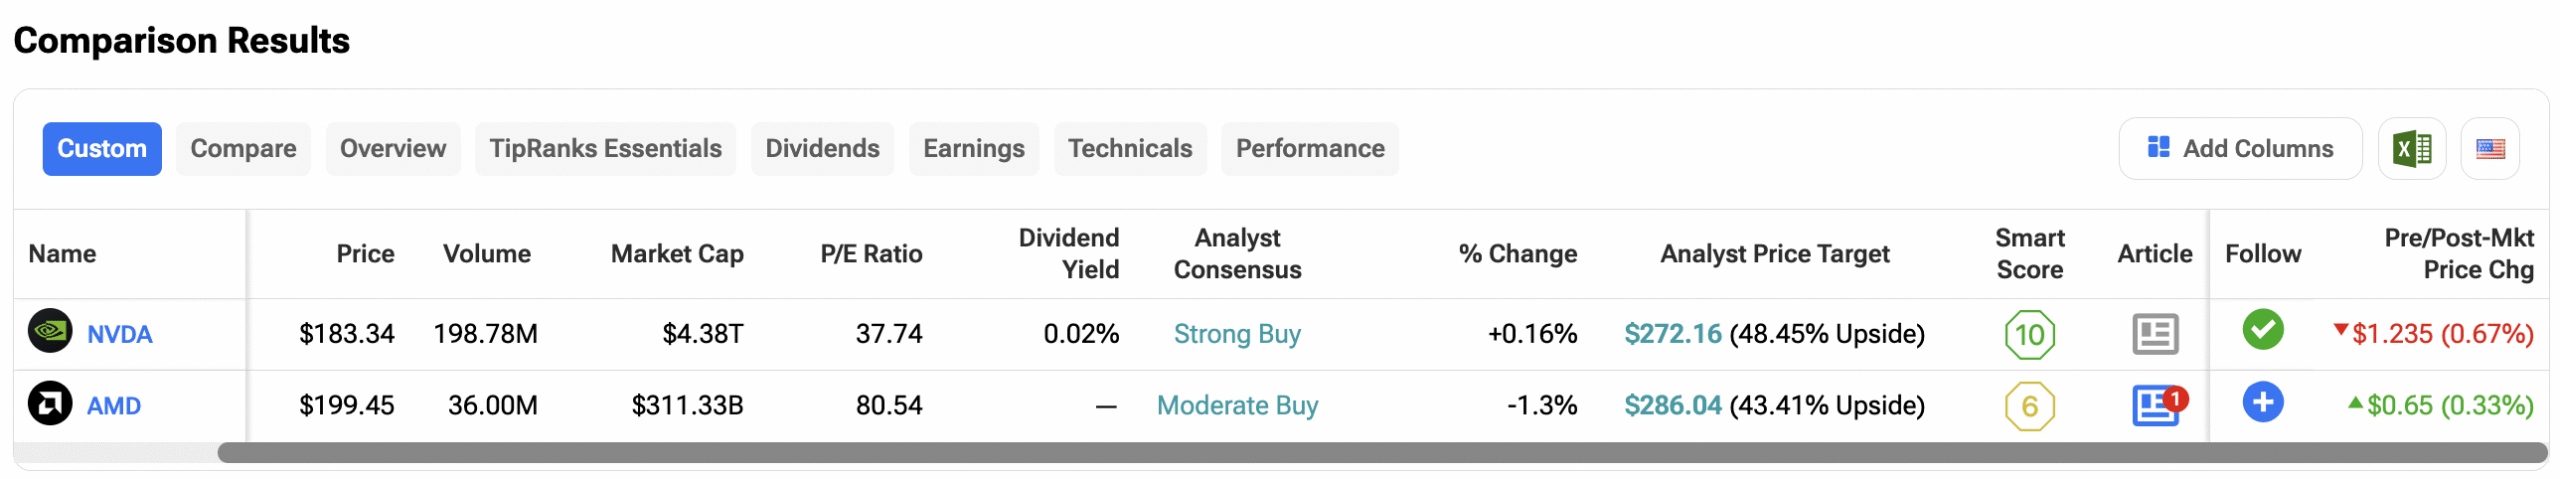Click AMD Smart Score 6 badge
2560x479 pixels.
(x=2029, y=406)
